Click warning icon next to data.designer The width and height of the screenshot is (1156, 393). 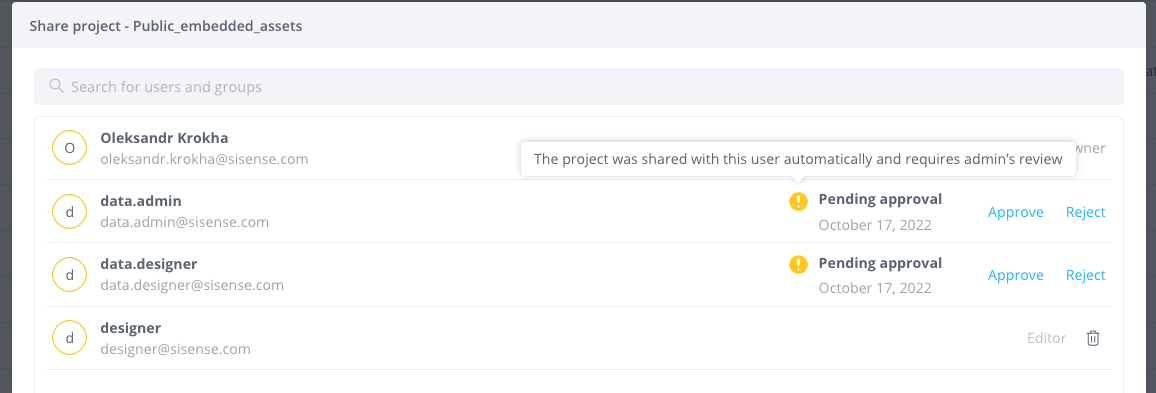click(798, 264)
